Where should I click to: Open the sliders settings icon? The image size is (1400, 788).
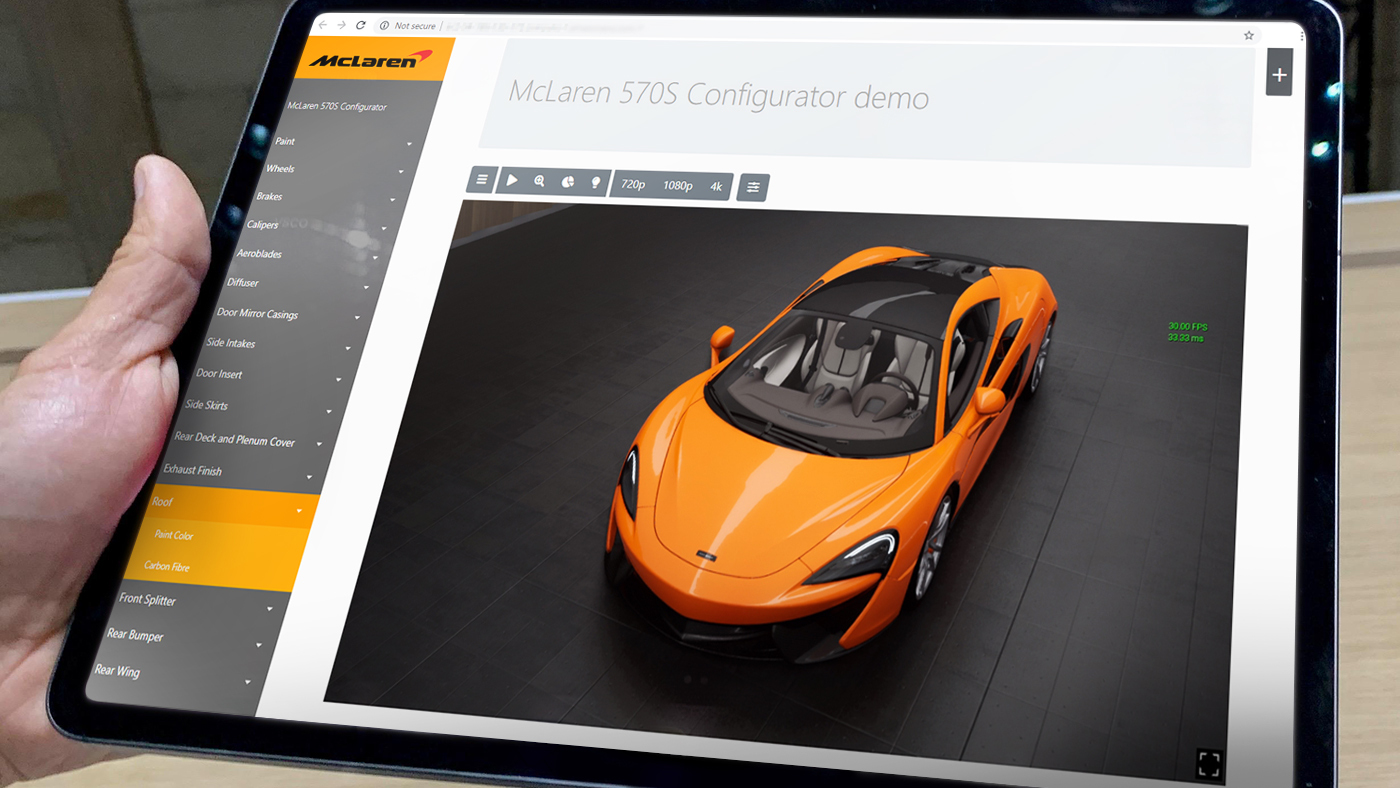pos(753,187)
